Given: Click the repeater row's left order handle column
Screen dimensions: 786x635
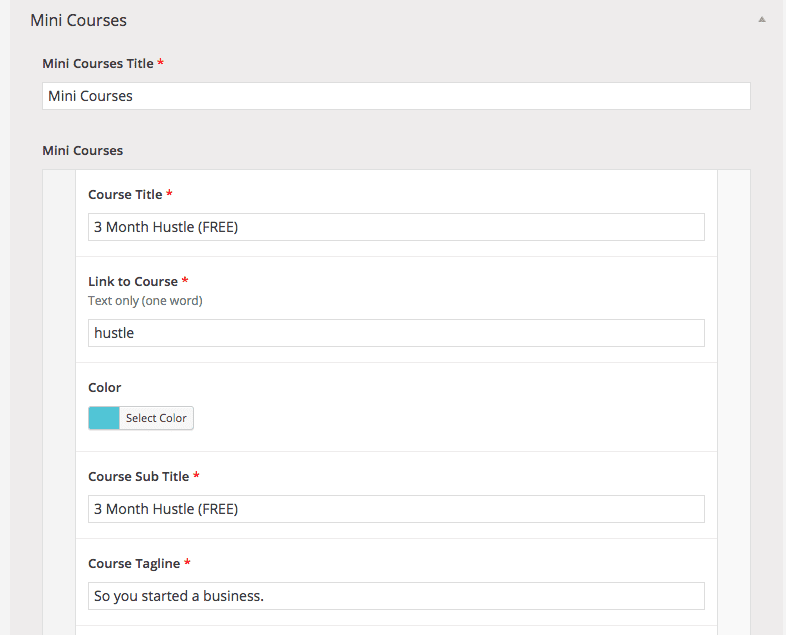Looking at the screenshot, I should [x=59, y=402].
